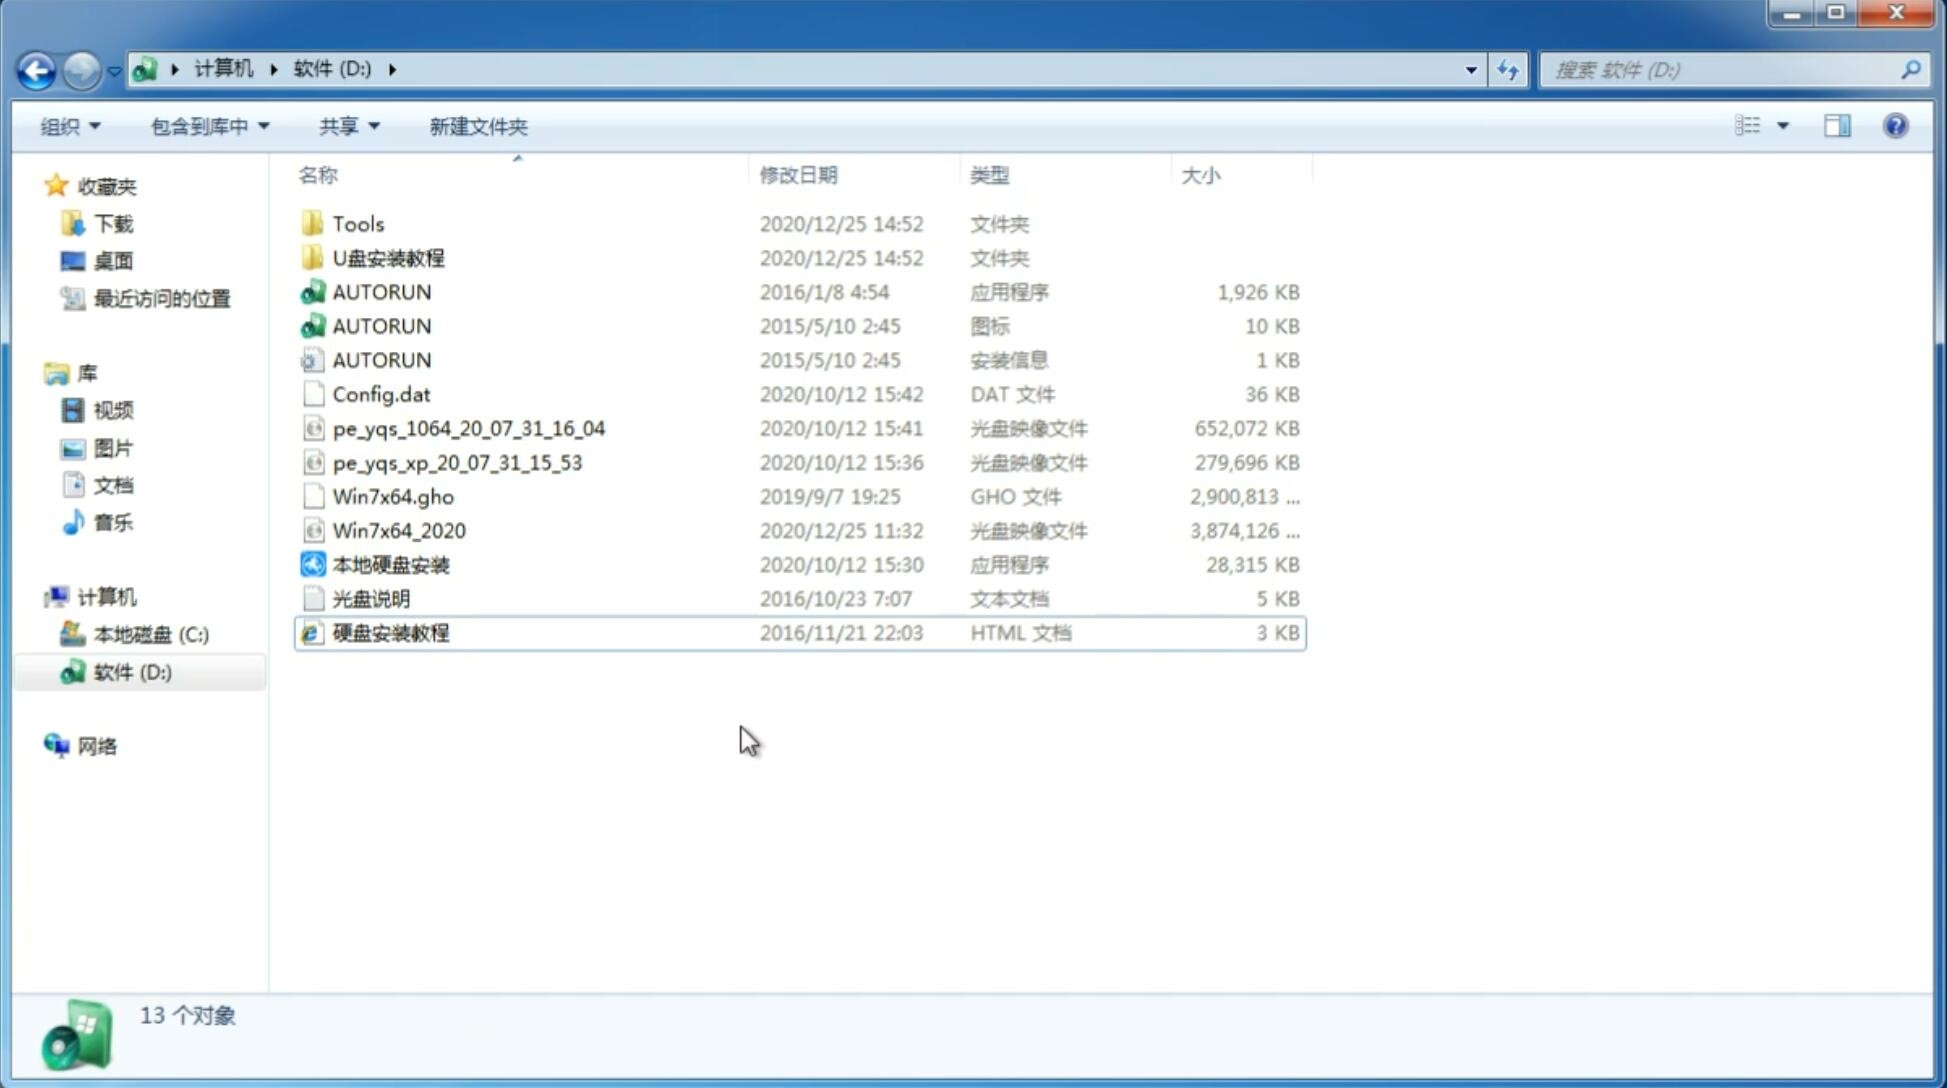Click 新建文件夹 button
This screenshot has height=1088, width=1947.
click(x=477, y=126)
